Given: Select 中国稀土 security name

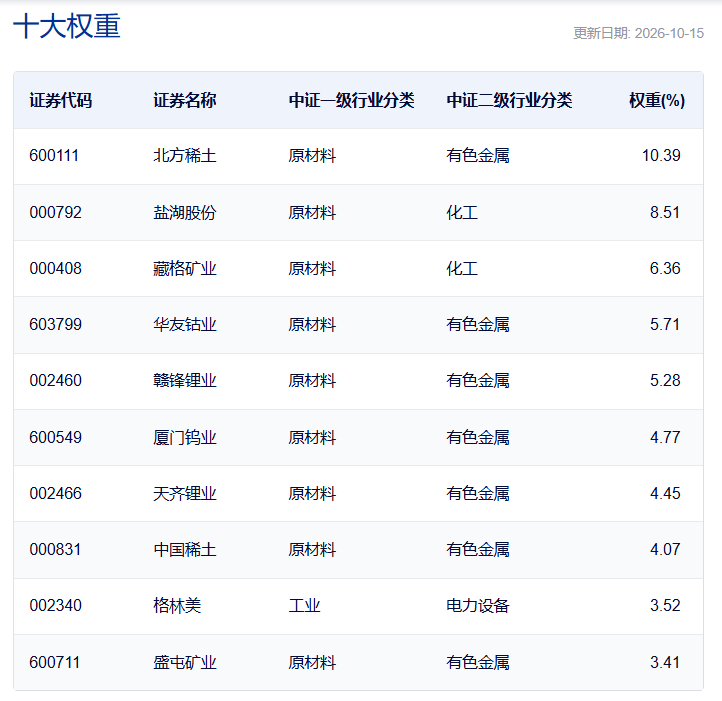Looking at the screenshot, I should pyautogui.click(x=185, y=549).
